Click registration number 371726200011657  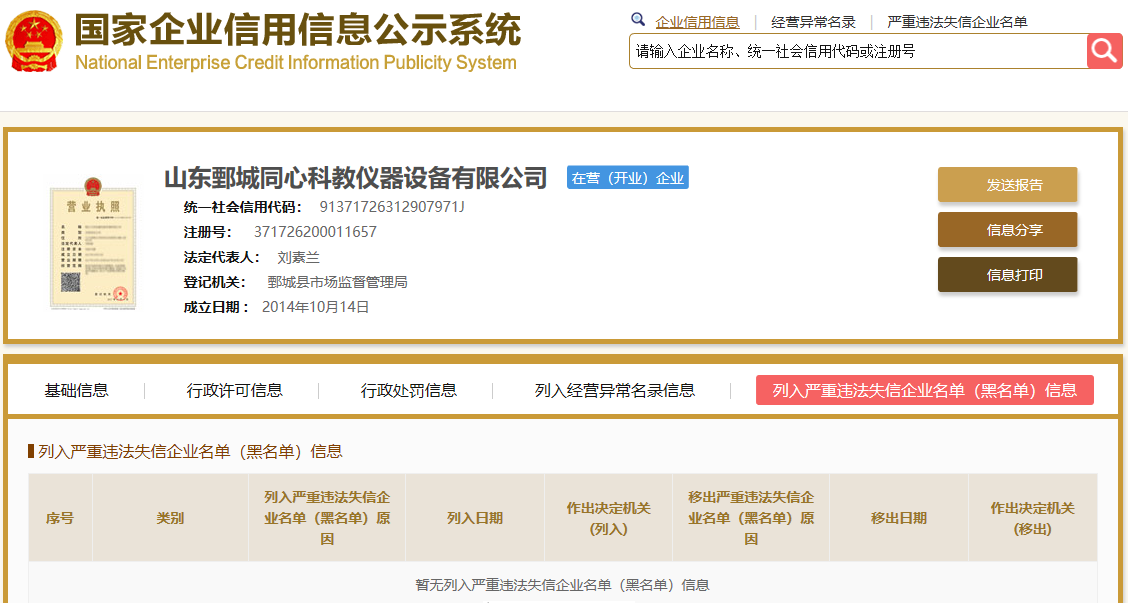pyautogui.click(x=315, y=232)
